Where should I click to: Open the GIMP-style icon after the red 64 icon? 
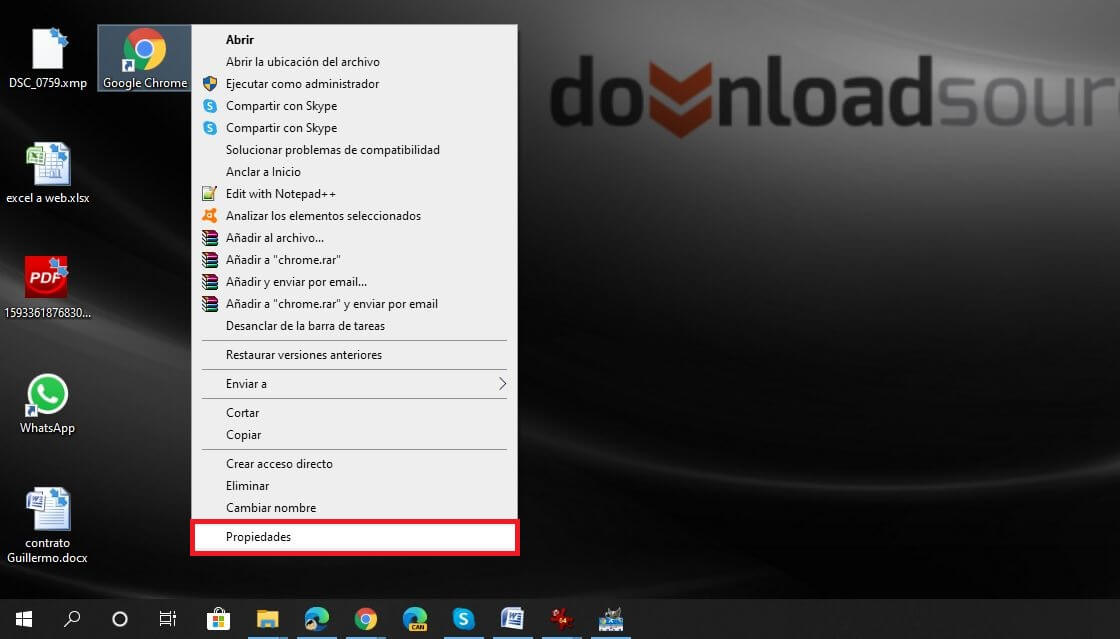611,619
